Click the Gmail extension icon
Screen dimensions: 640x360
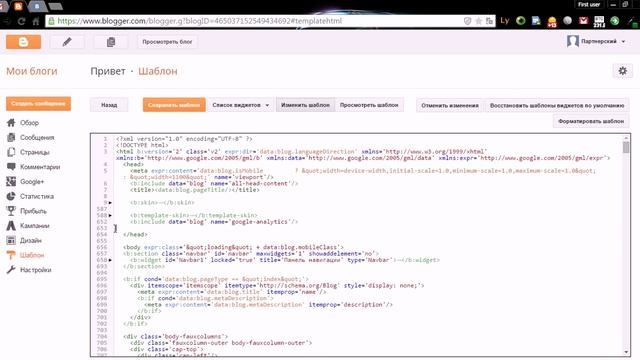583,20
